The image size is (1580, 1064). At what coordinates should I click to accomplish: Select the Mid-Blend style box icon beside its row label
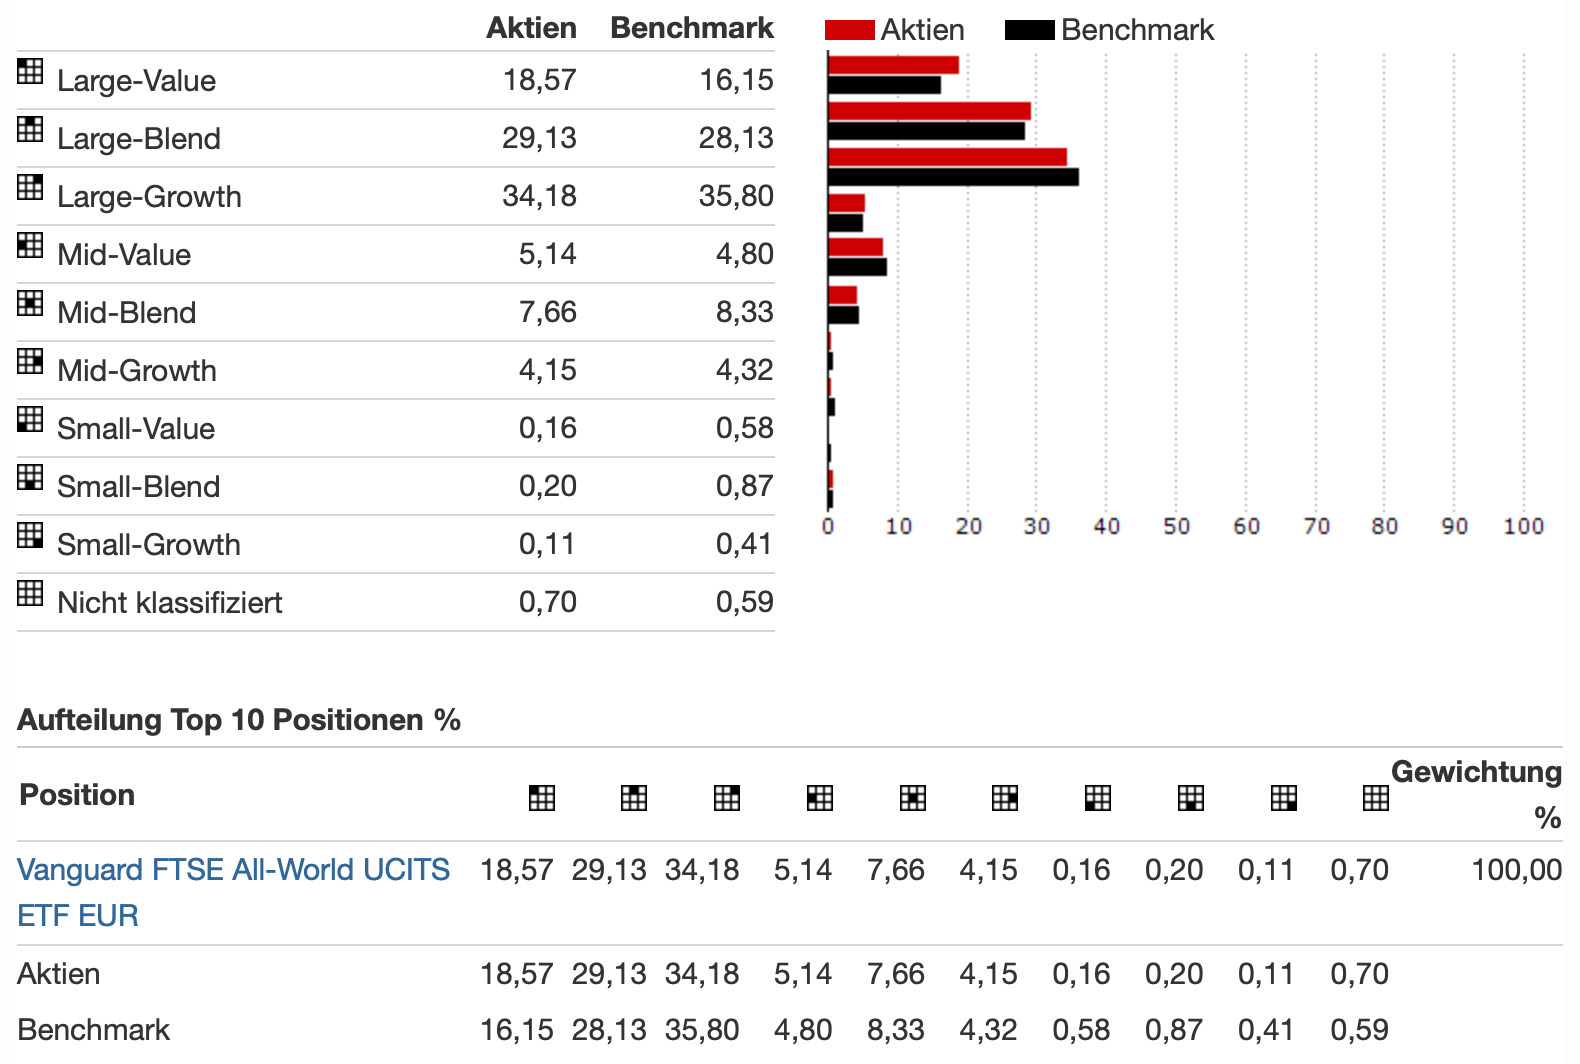(30, 303)
